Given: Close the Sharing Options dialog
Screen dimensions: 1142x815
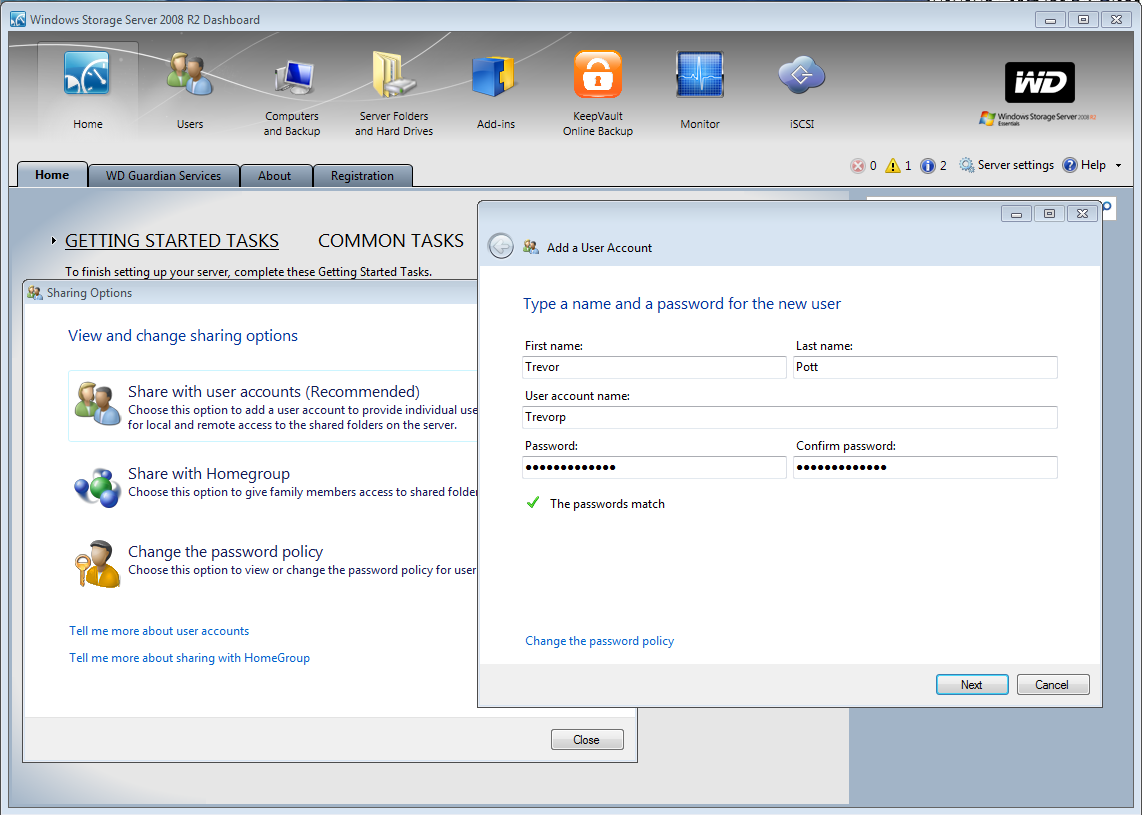Looking at the screenshot, I should click(x=586, y=740).
